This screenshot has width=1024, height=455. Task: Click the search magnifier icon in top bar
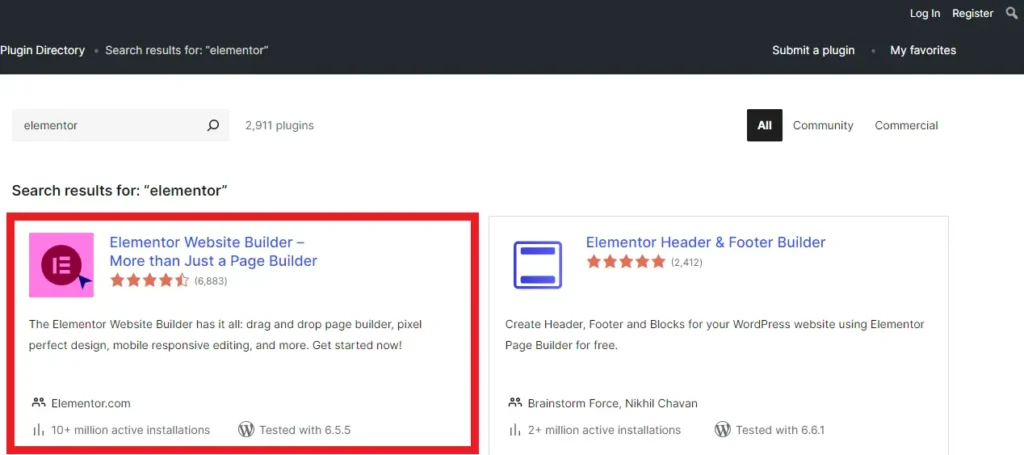1011,13
